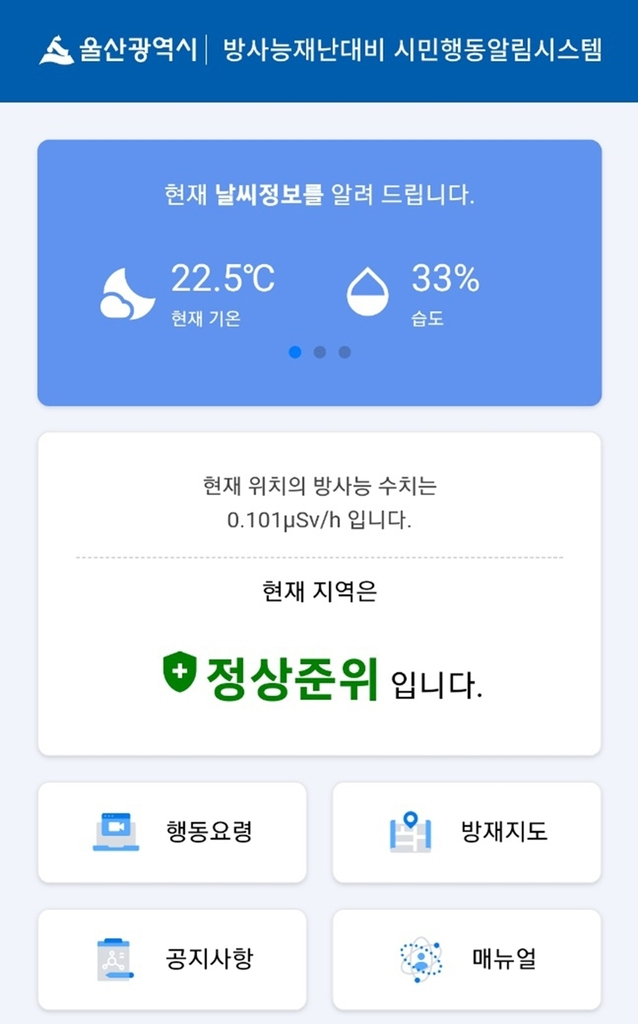This screenshot has width=638, height=1024.
Task: Open the 공지사항 notices section
Action: (170, 957)
